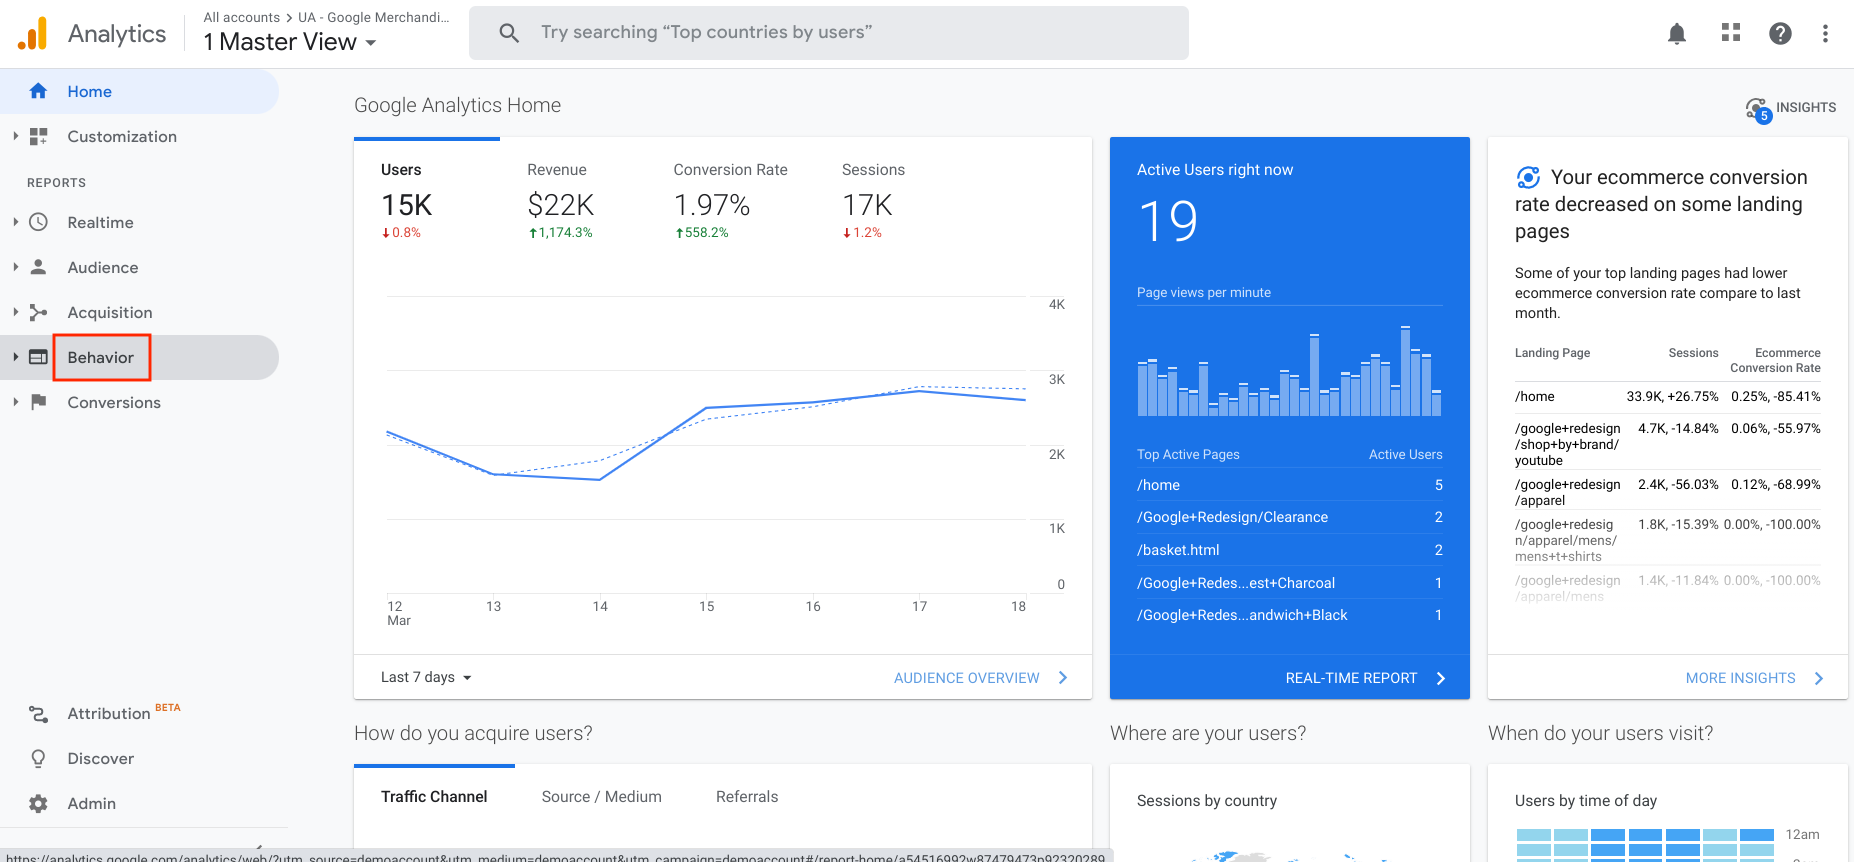Click the Attribution path icon
Viewport: 1854px width, 862px height.
pos(38,713)
